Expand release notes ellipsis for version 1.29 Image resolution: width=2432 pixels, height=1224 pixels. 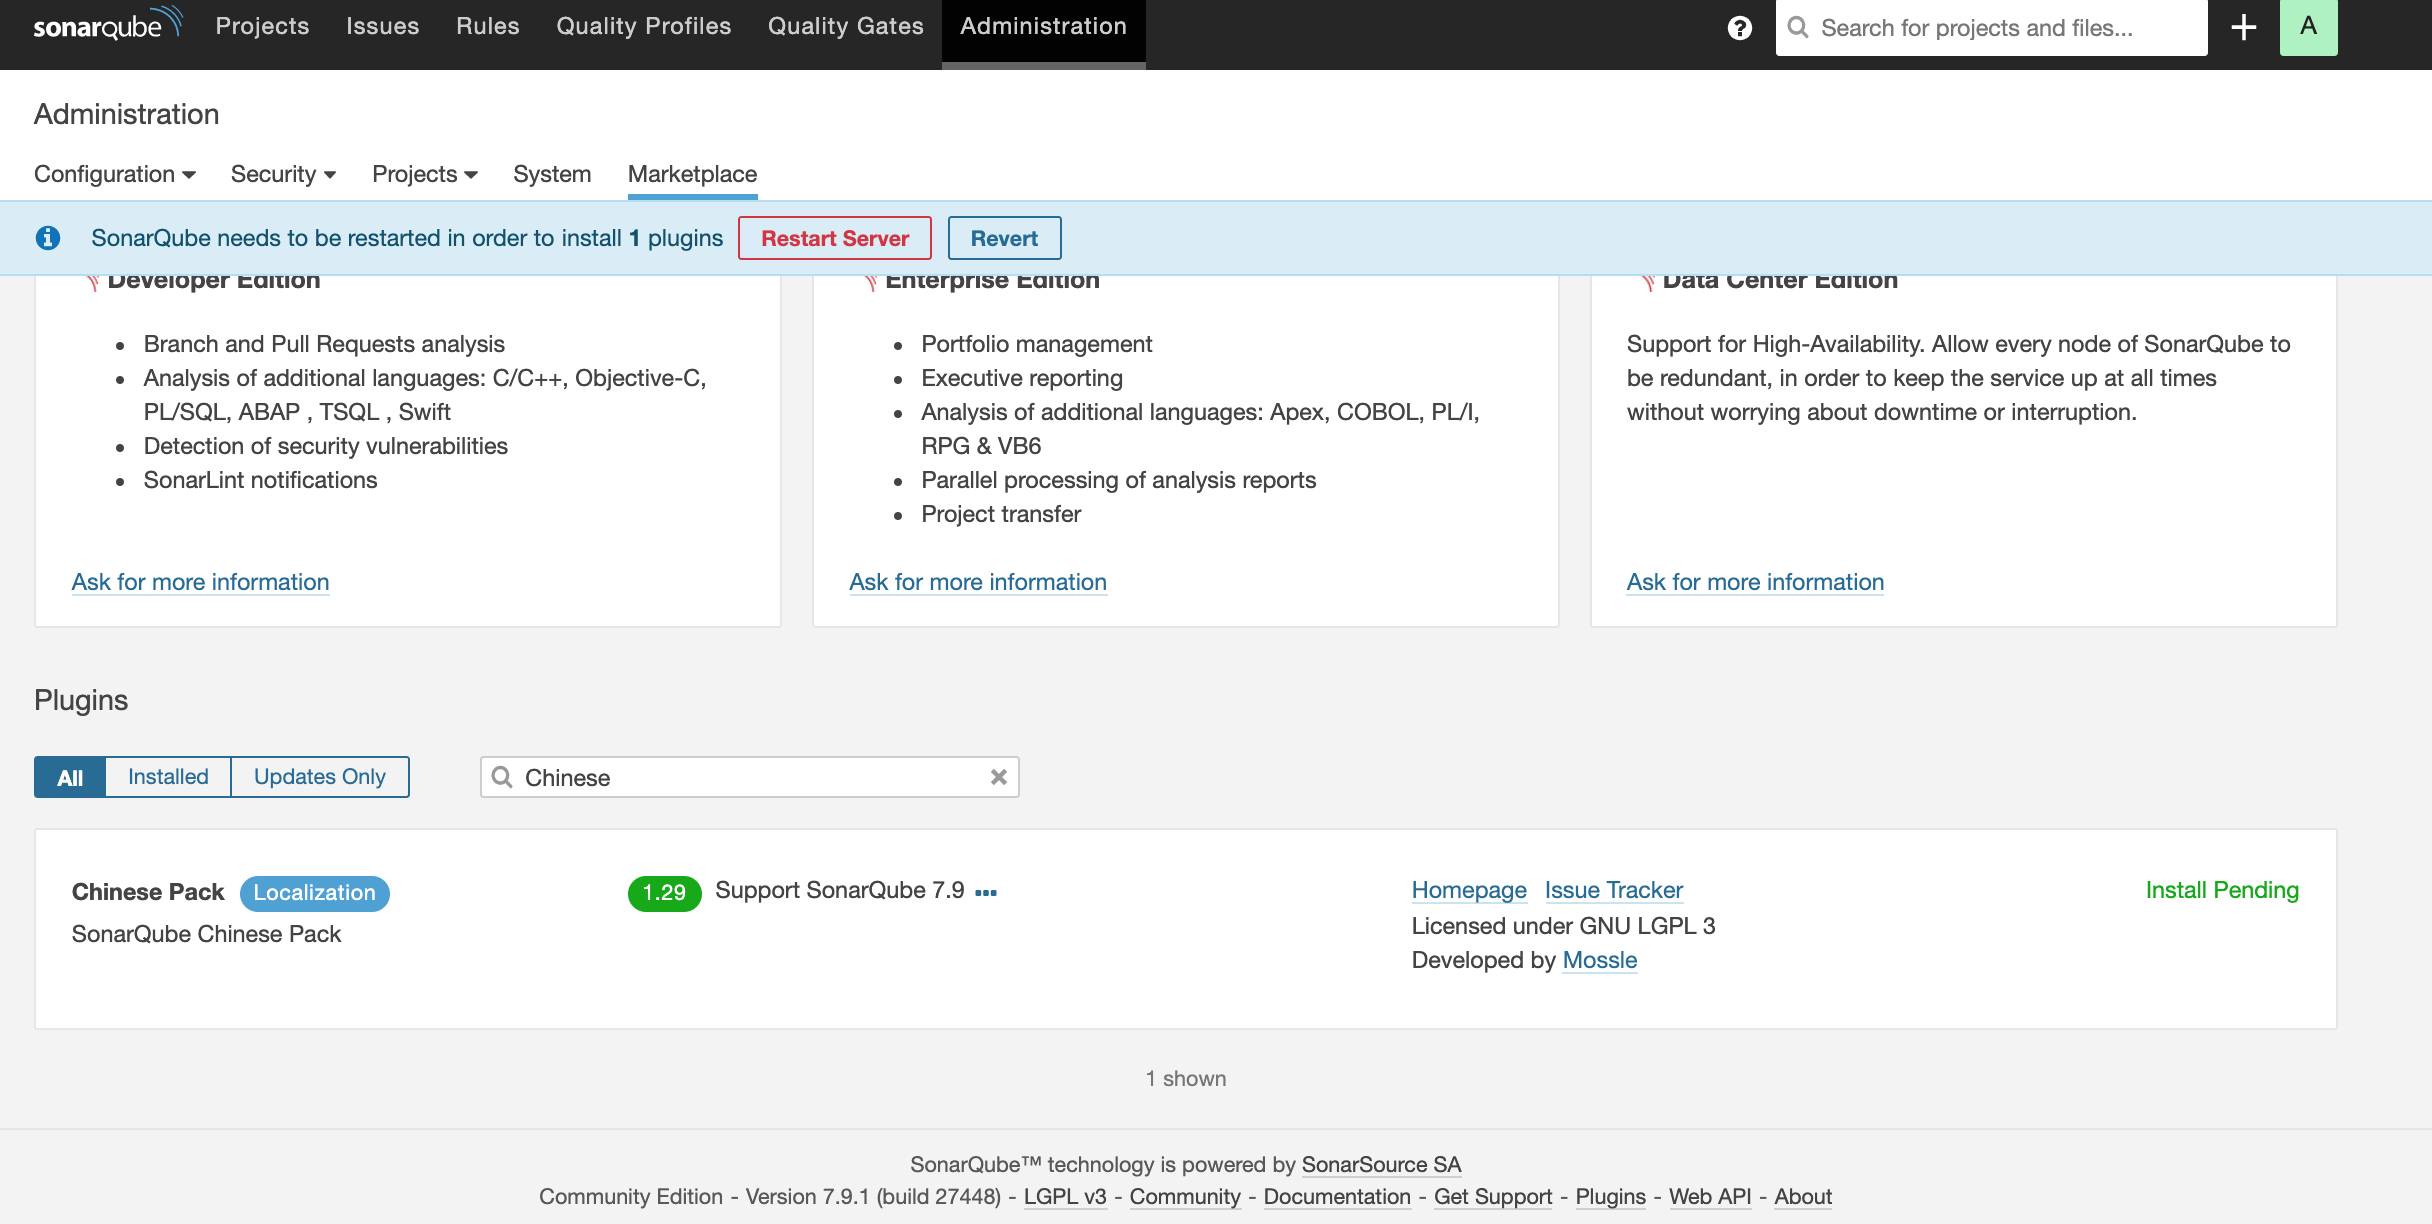(986, 892)
